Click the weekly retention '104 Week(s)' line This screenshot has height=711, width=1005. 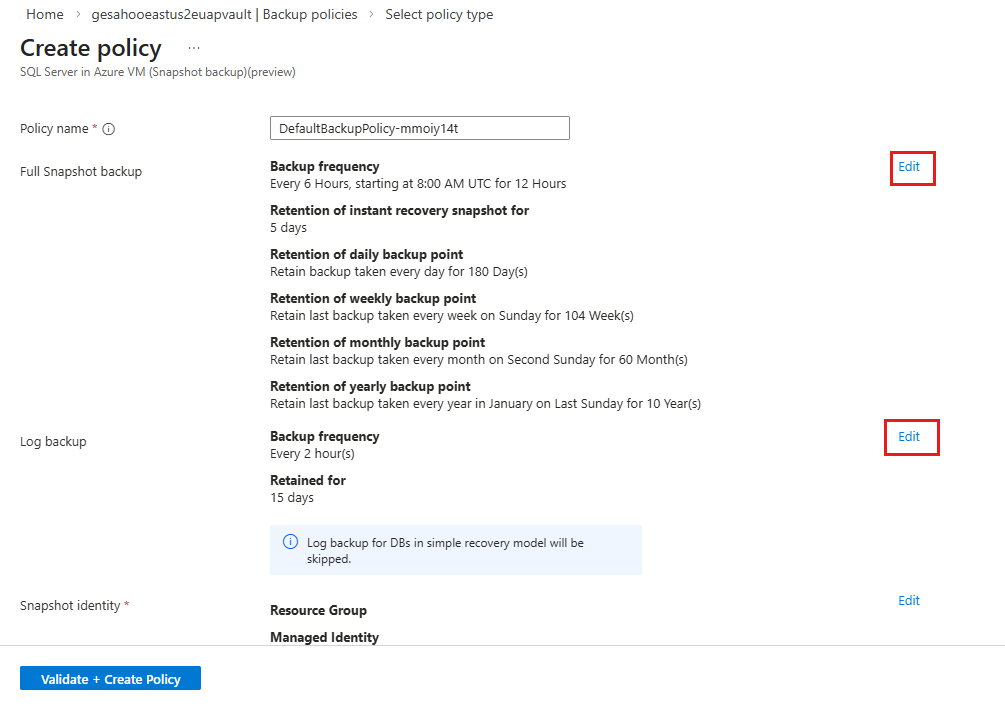[452, 315]
